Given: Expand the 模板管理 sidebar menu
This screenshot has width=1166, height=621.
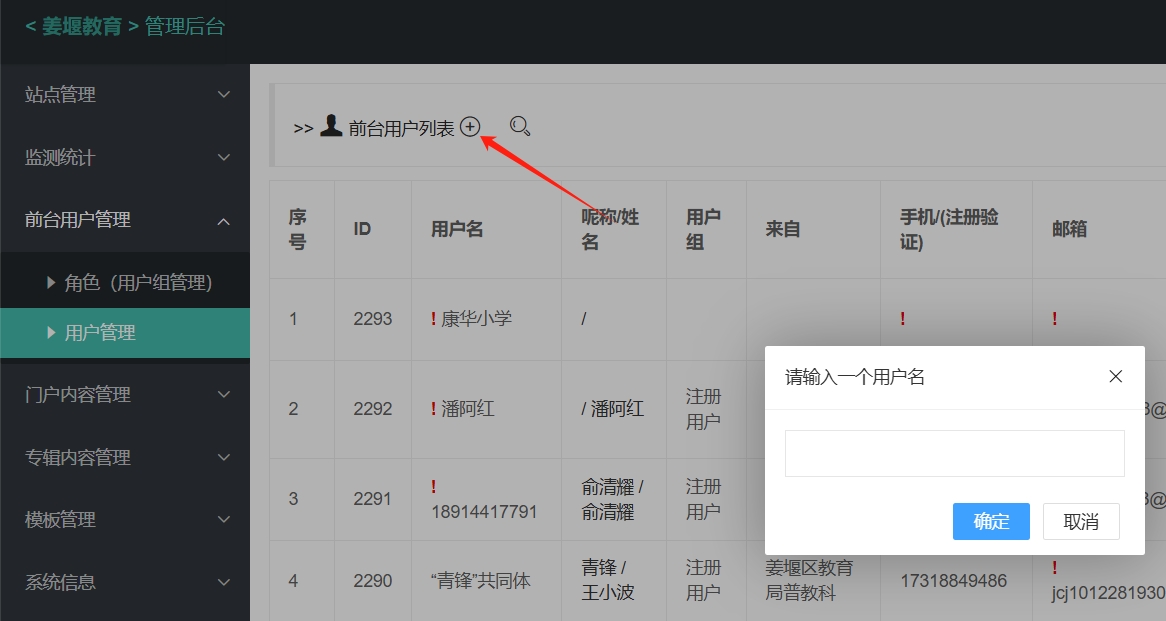Looking at the screenshot, I should [x=125, y=519].
